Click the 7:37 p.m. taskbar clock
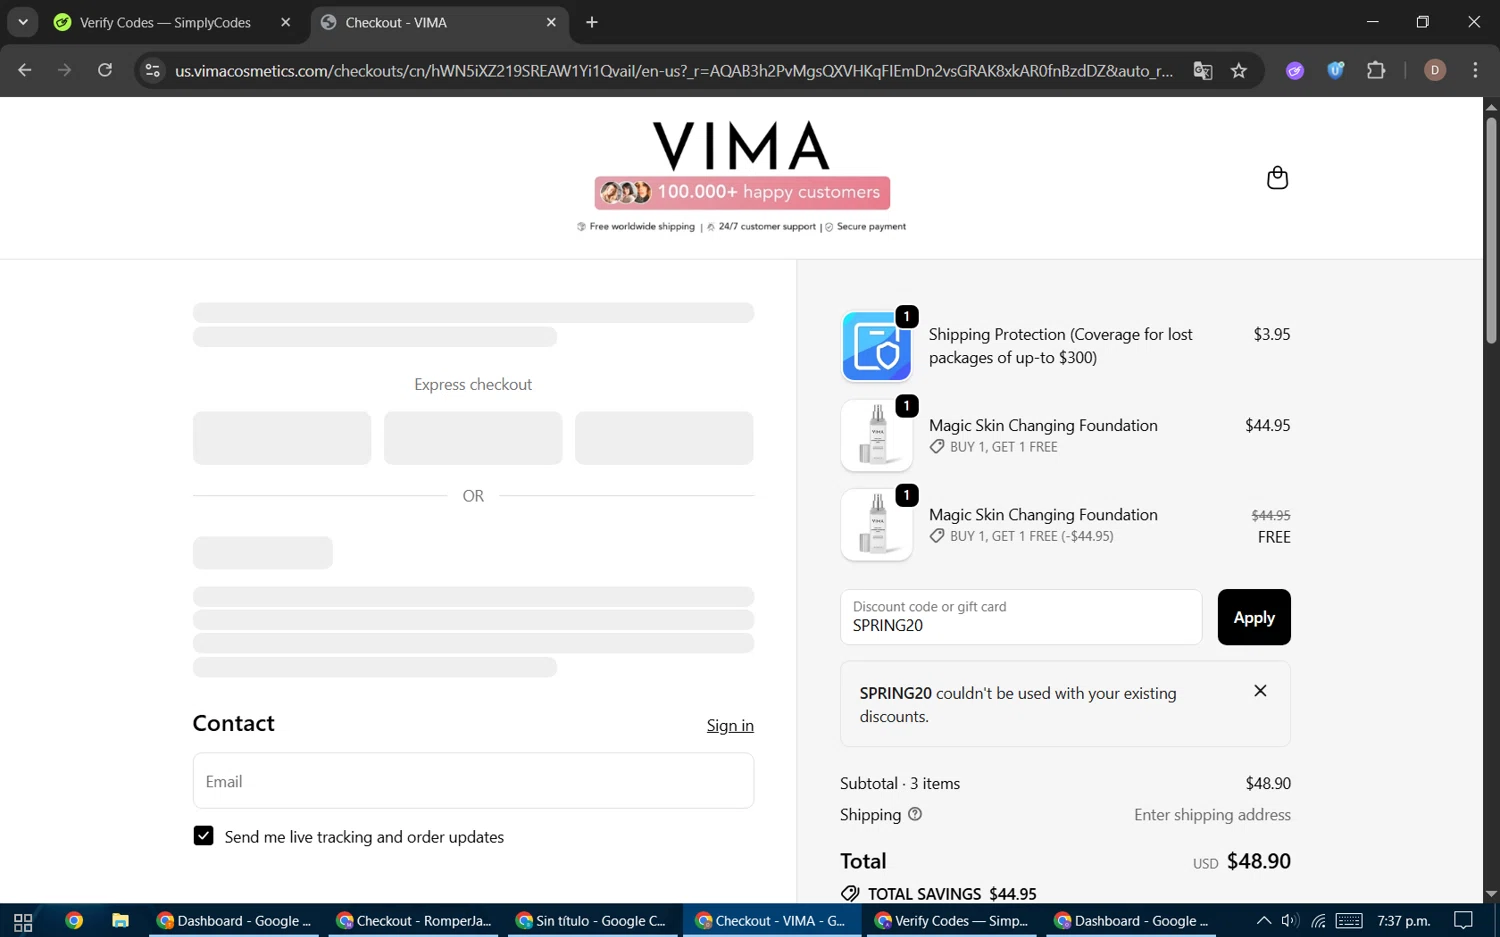Screen dimensions: 1500x937 pyautogui.click(x=1403, y=921)
